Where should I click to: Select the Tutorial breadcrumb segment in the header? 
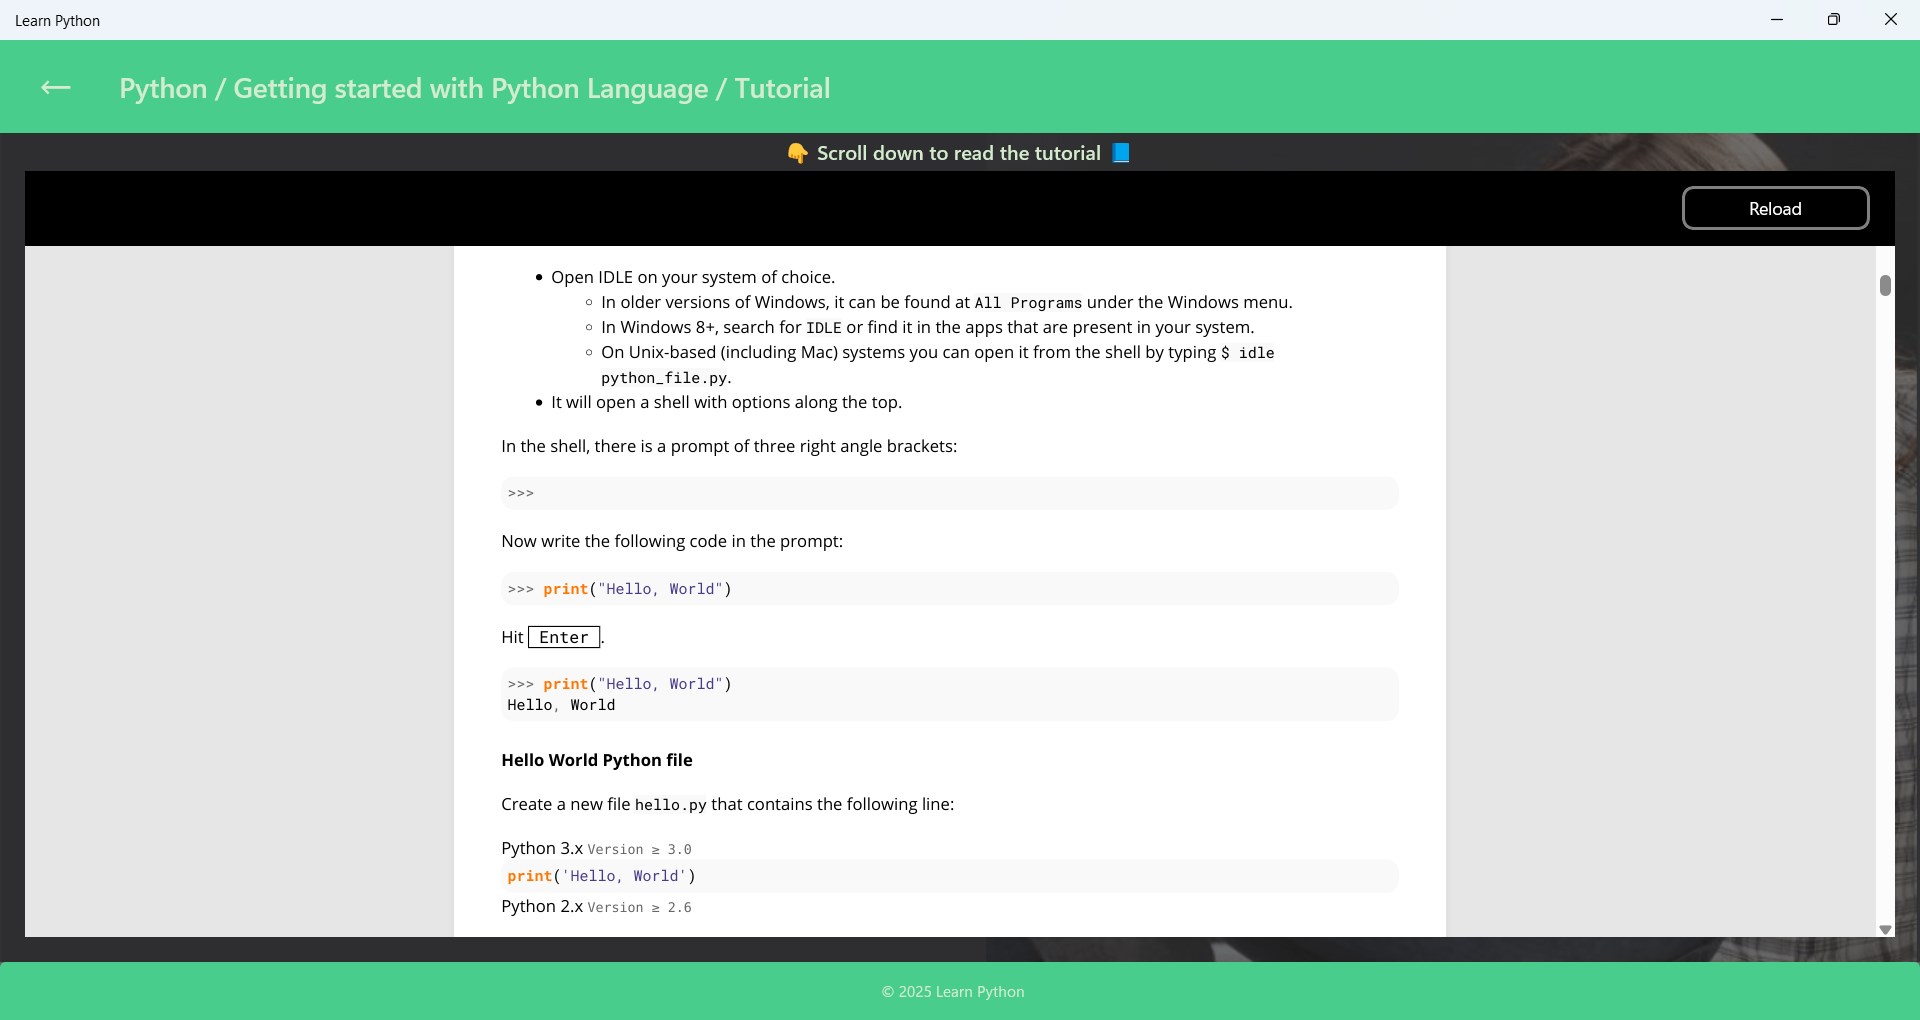pos(783,88)
